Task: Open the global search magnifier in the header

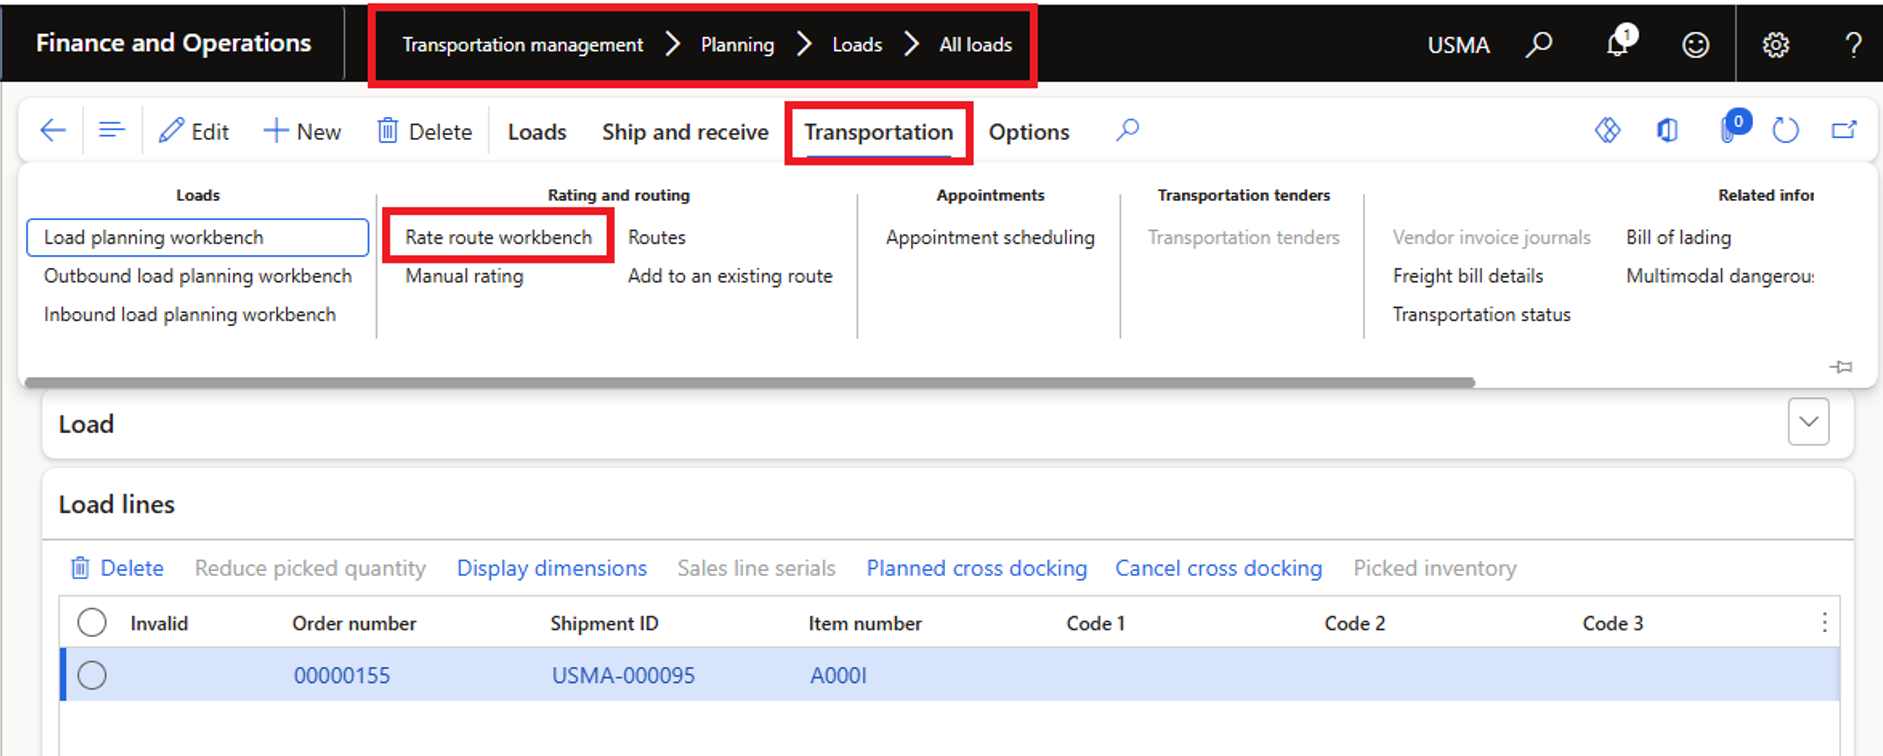Action: click(x=1539, y=45)
